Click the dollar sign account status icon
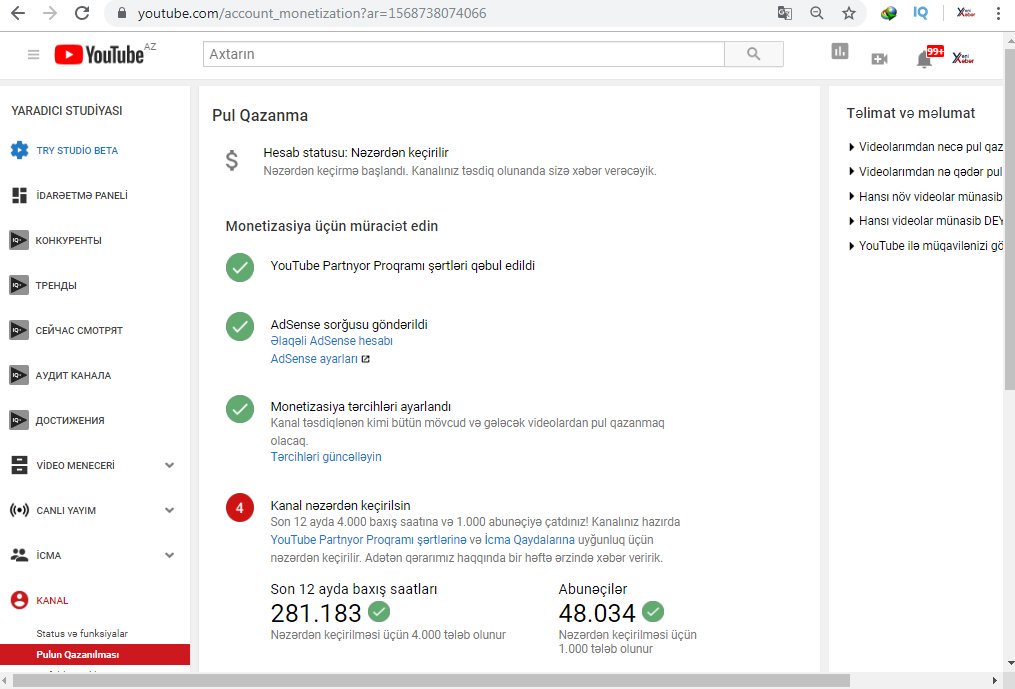1015x689 pixels. pyautogui.click(x=232, y=160)
